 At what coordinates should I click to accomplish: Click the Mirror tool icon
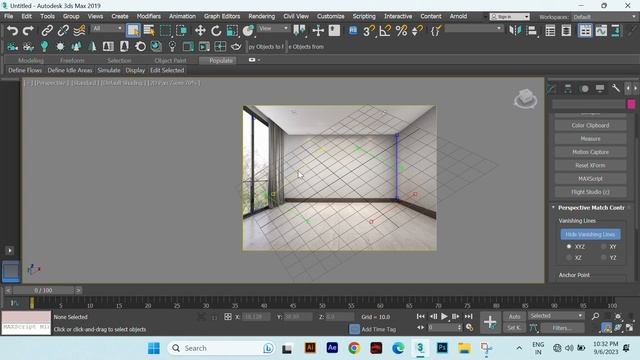coord(515,31)
